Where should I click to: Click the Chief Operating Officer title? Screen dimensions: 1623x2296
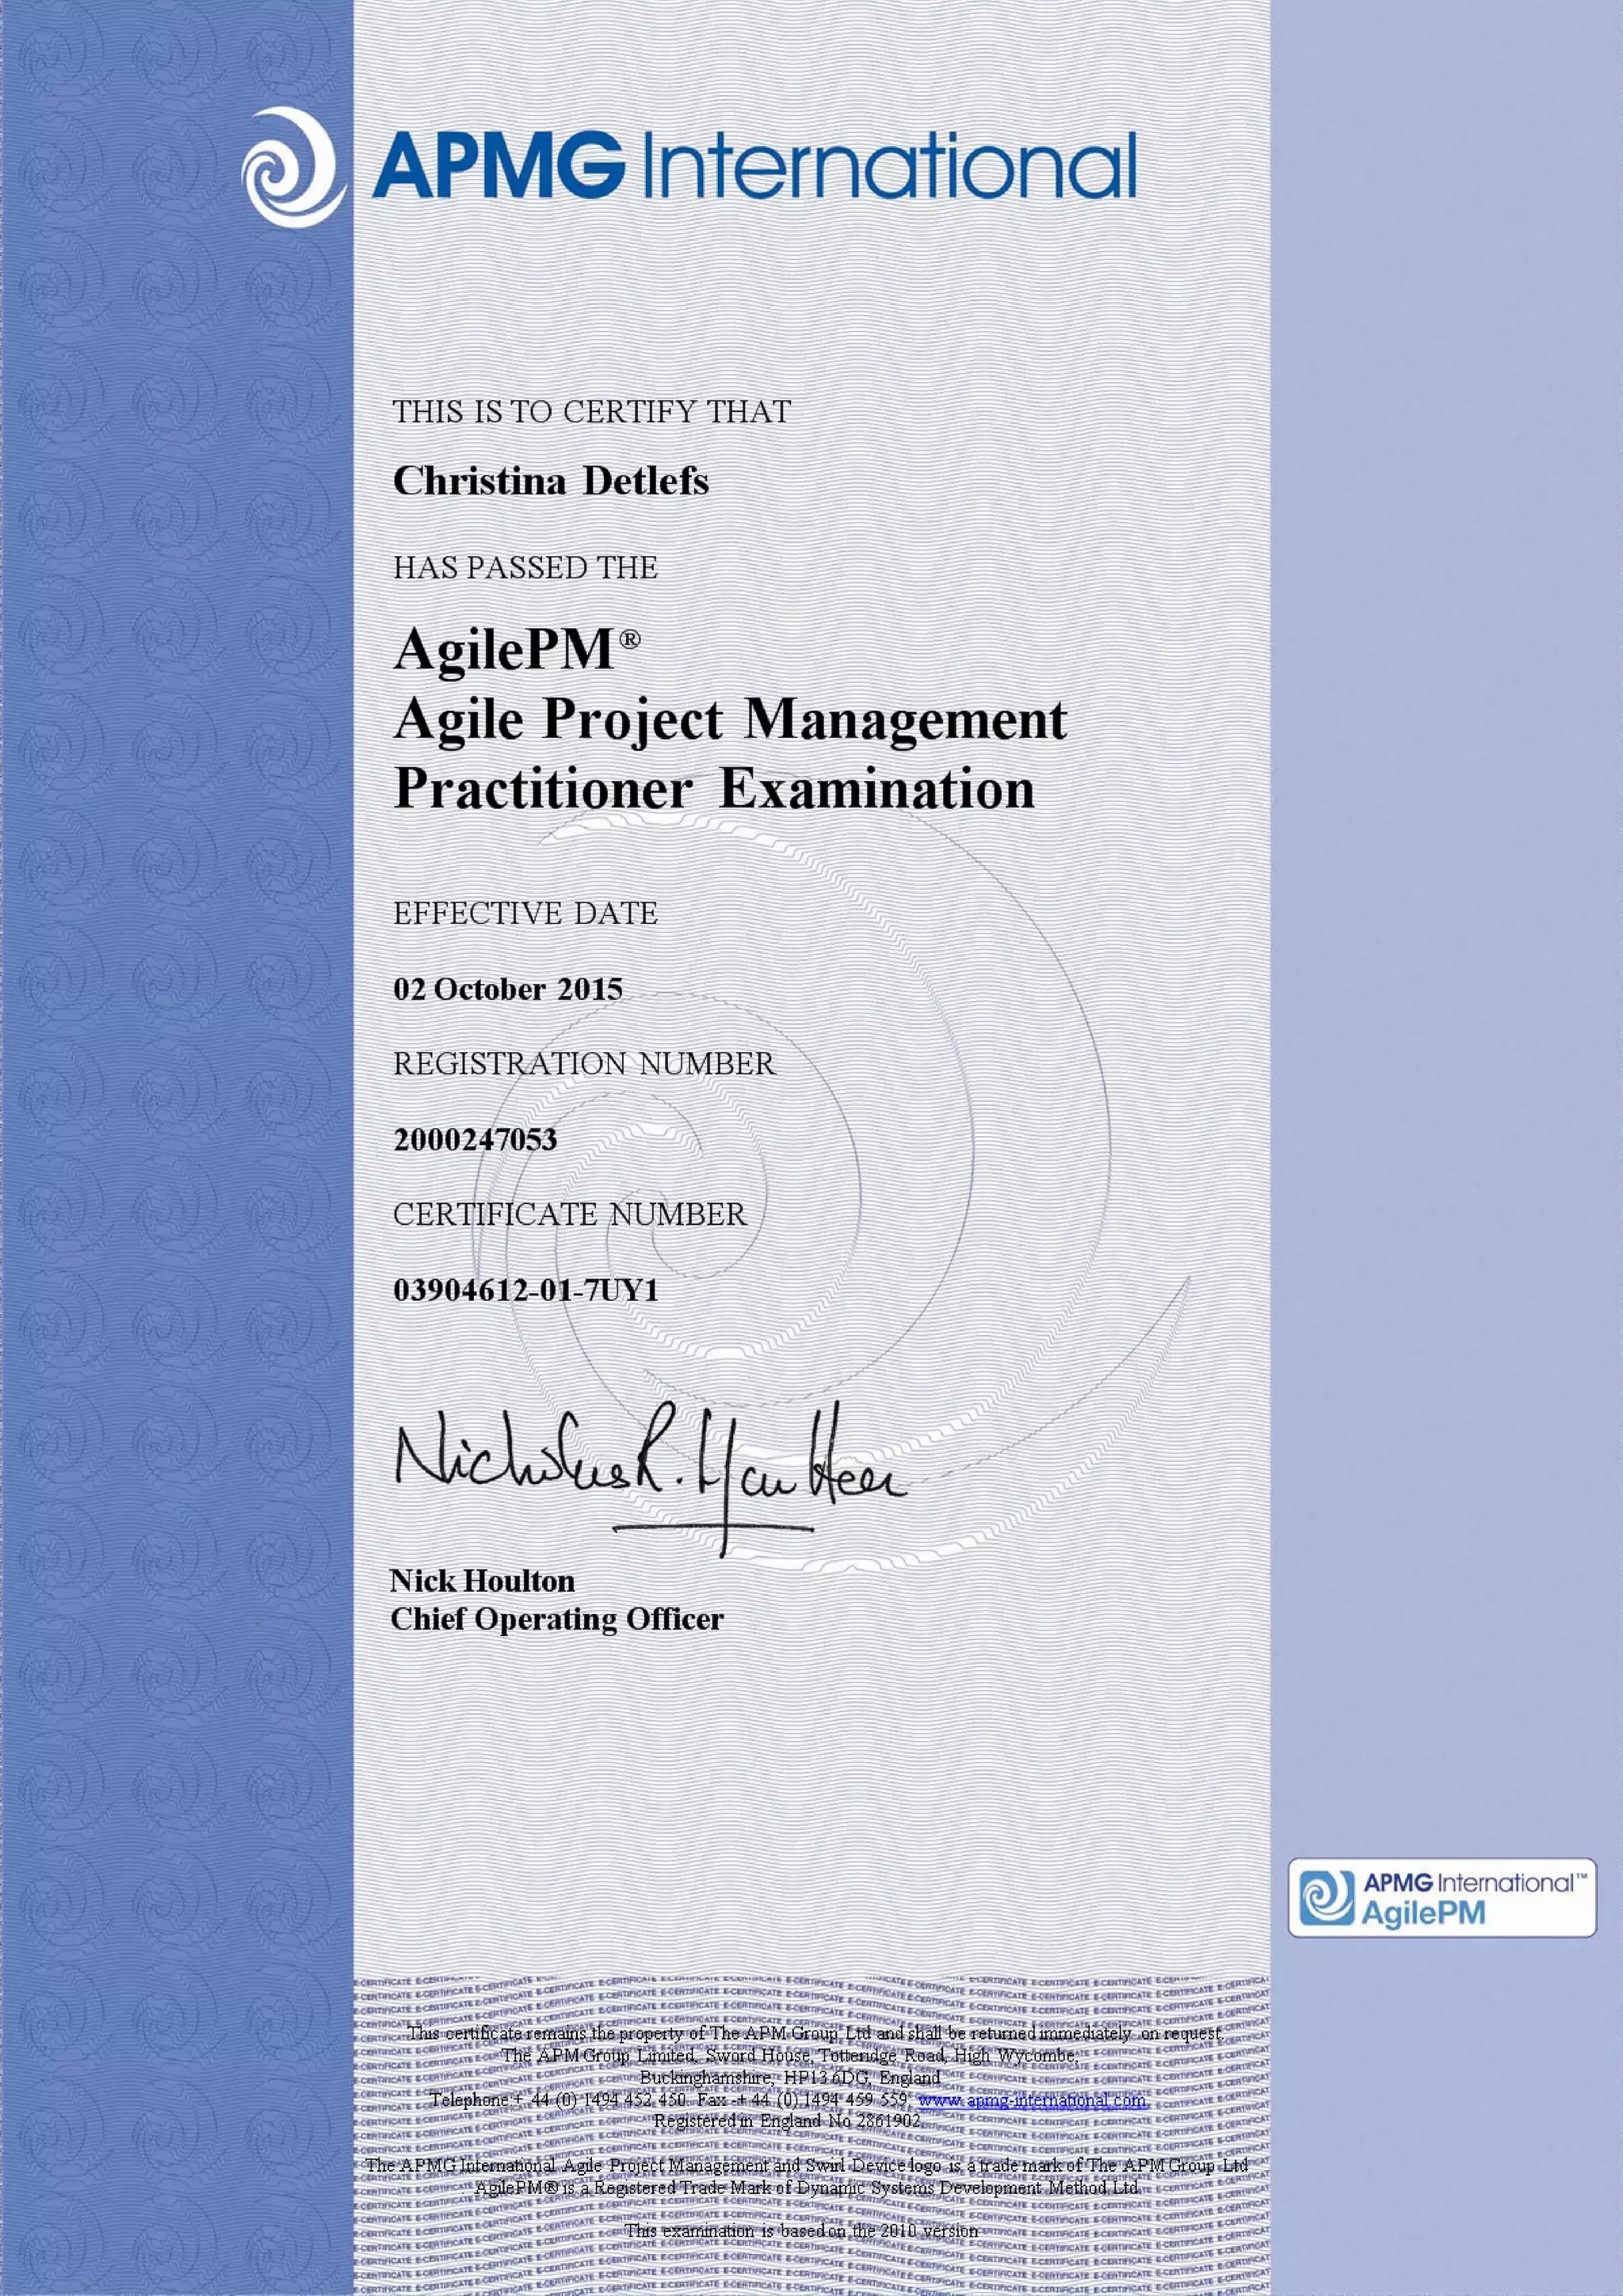click(556, 1619)
